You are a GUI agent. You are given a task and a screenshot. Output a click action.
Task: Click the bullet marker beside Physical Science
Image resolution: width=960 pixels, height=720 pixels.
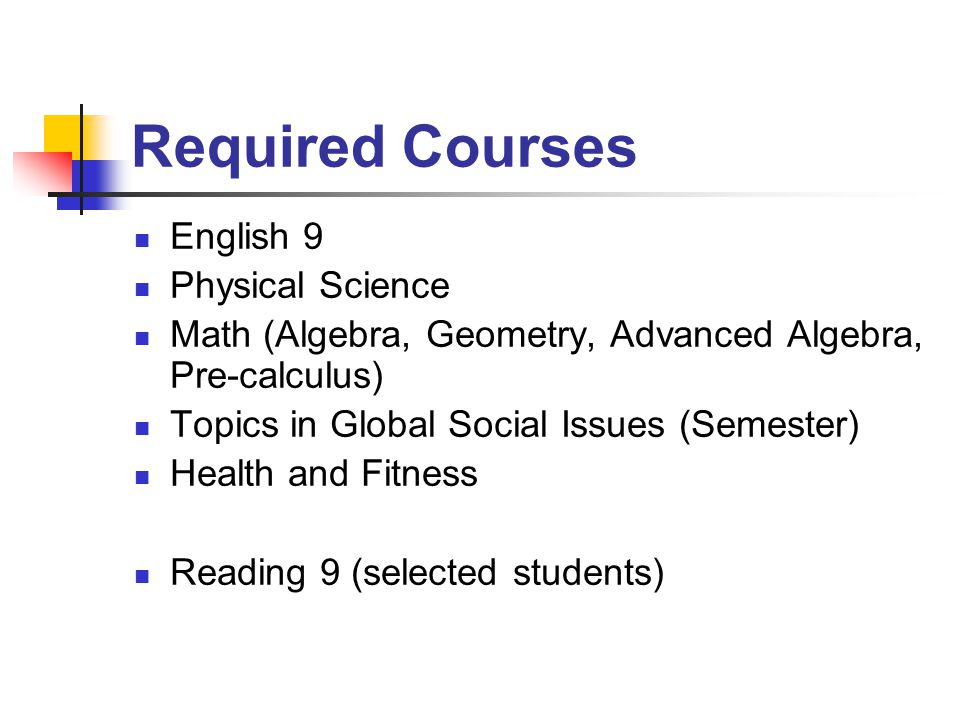tap(142, 289)
